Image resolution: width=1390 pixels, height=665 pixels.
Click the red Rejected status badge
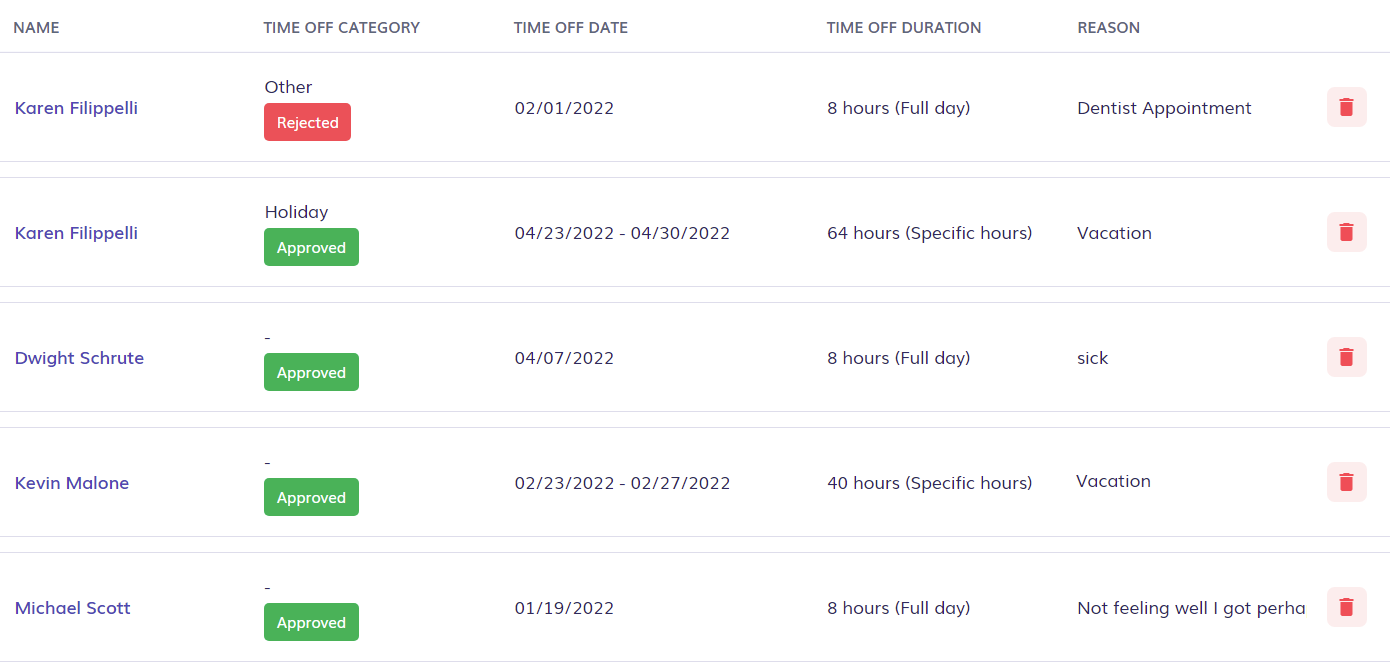tap(307, 122)
